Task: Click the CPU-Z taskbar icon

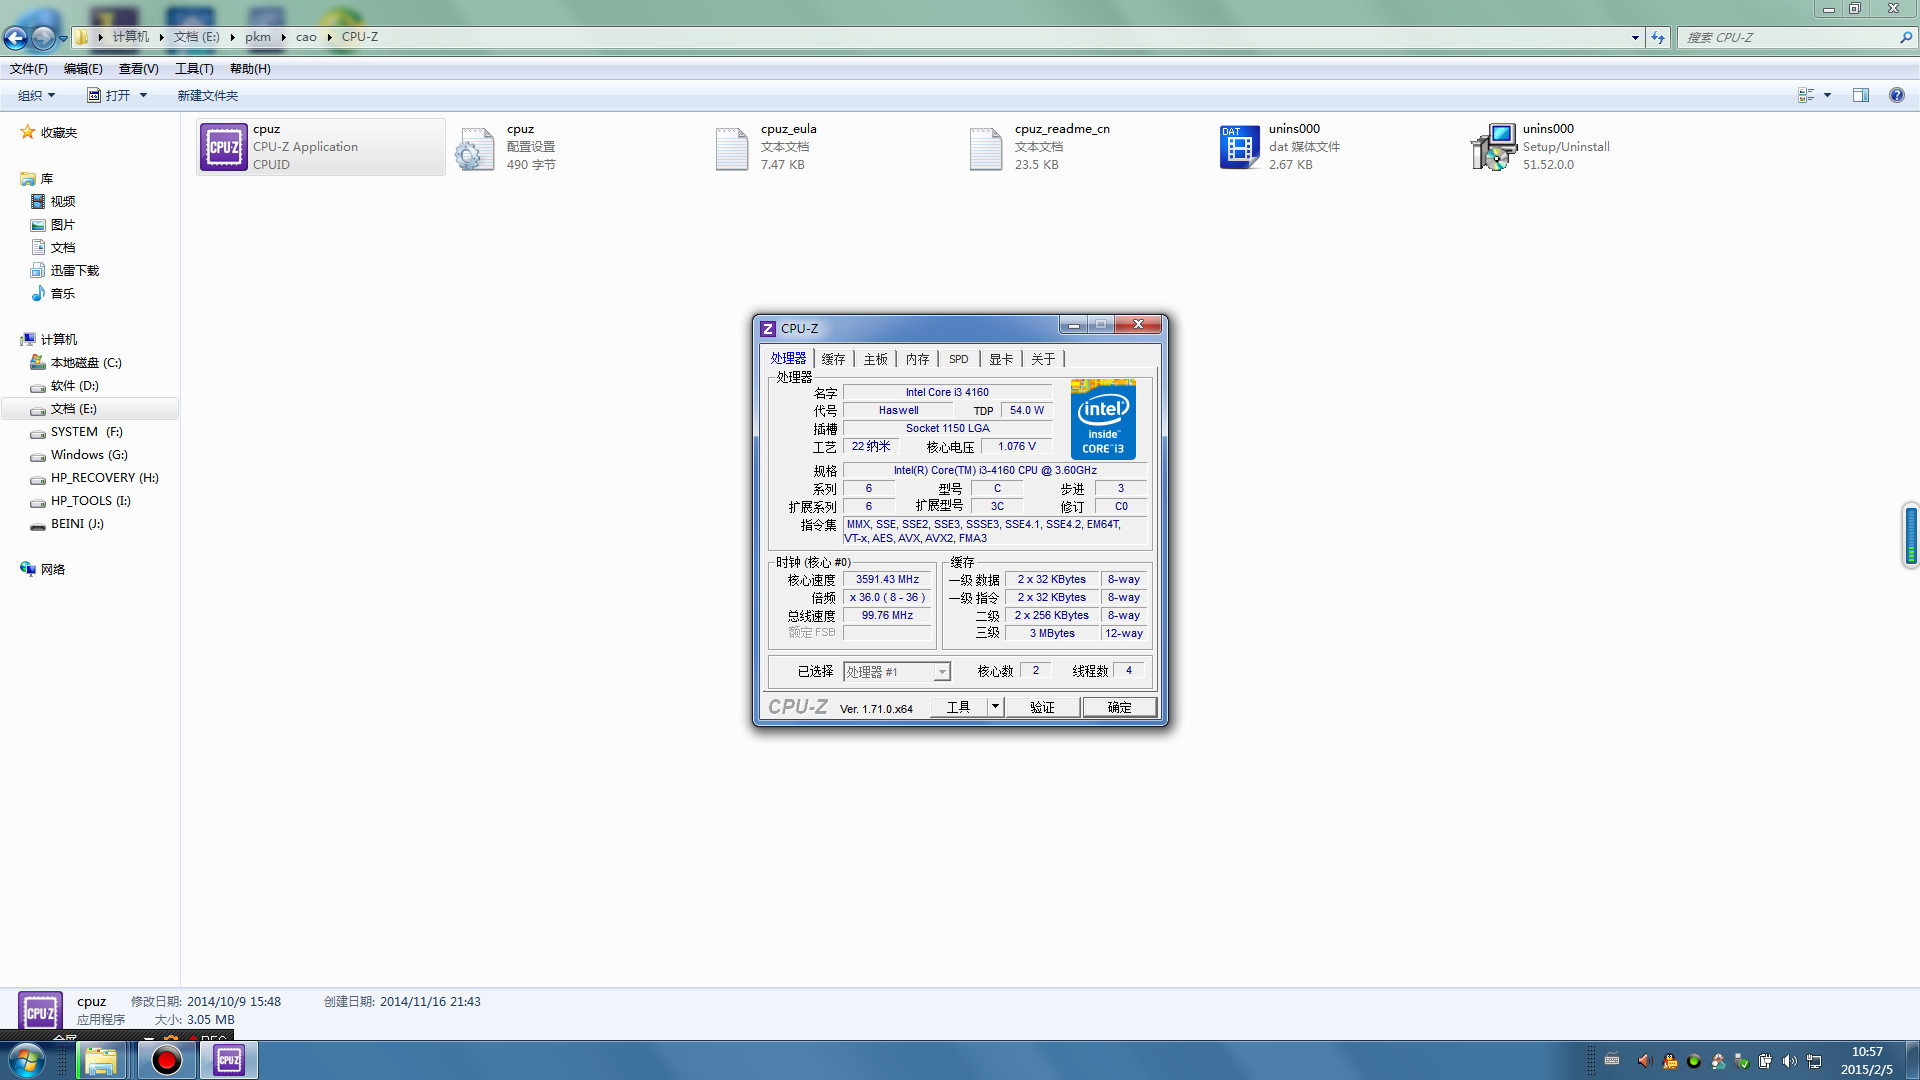Action: tap(229, 1060)
